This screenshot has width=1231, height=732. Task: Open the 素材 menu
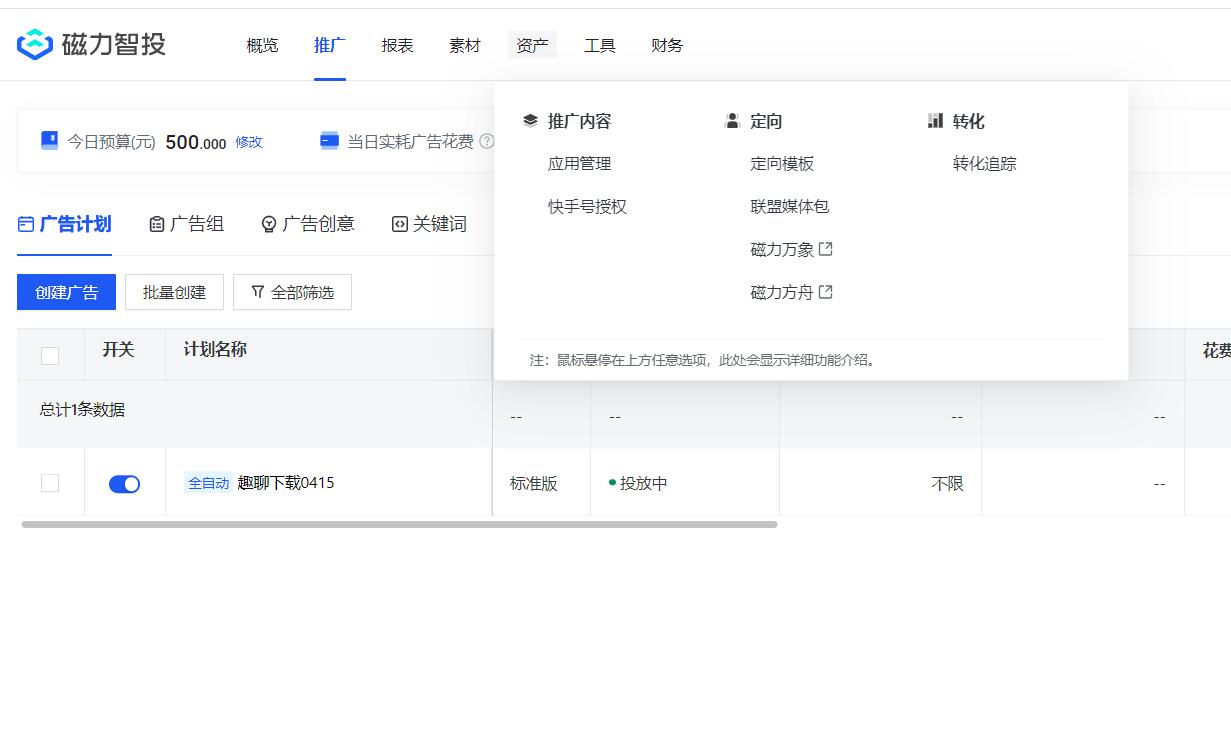[465, 45]
